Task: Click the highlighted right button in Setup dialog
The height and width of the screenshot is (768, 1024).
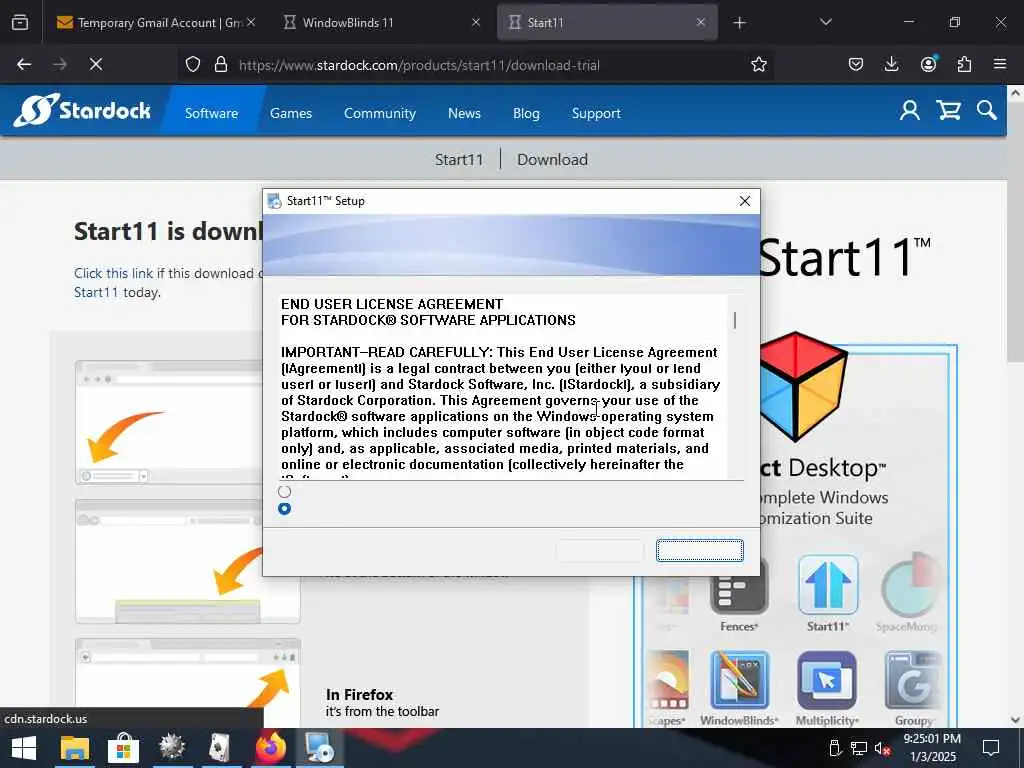Action: 699,551
